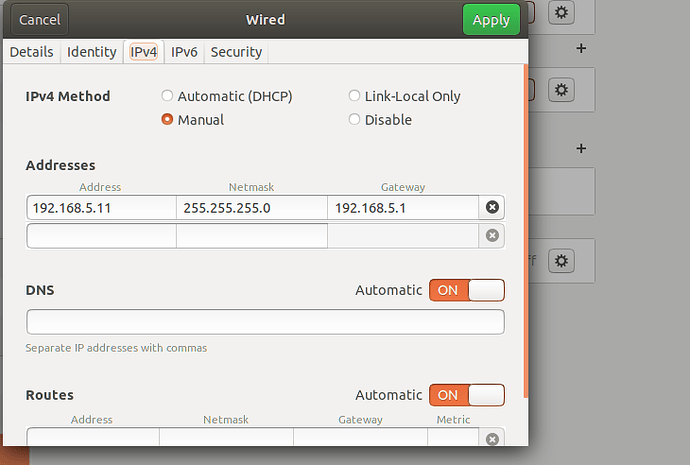
Task: Switch to the IPv6 tab
Action: coord(184,52)
